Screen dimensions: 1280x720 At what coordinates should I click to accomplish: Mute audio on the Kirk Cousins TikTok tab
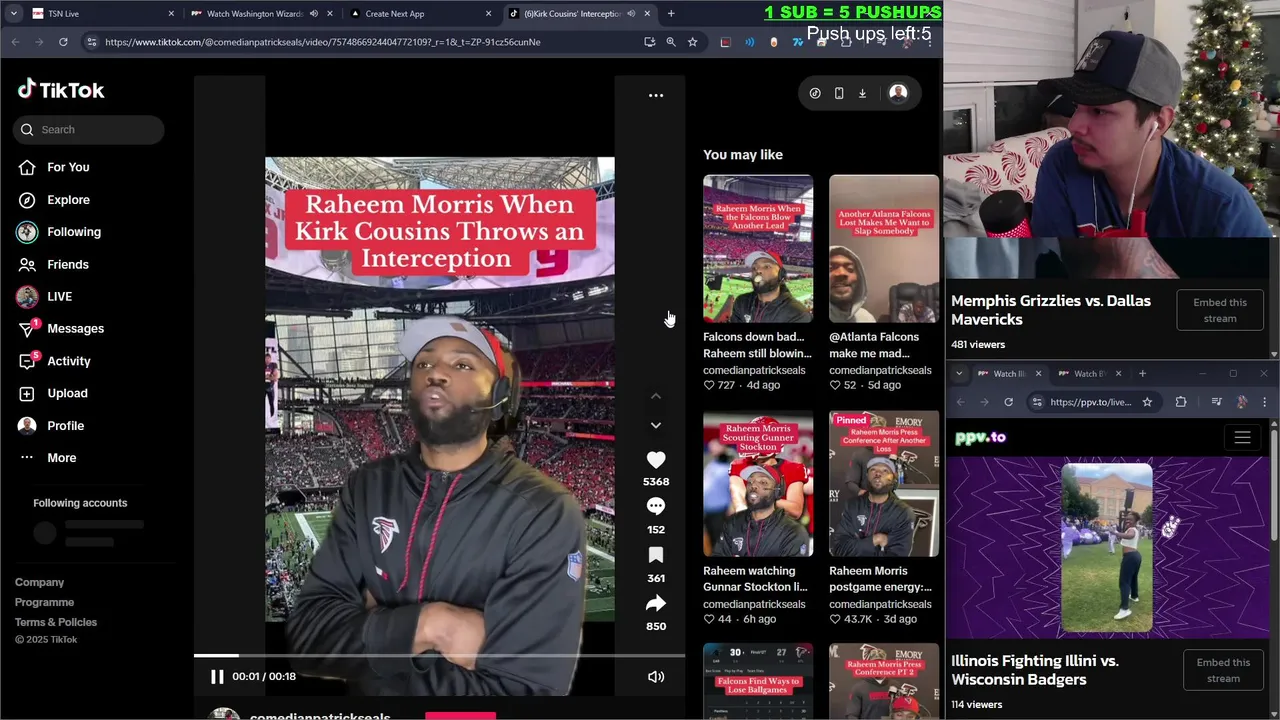tap(631, 14)
